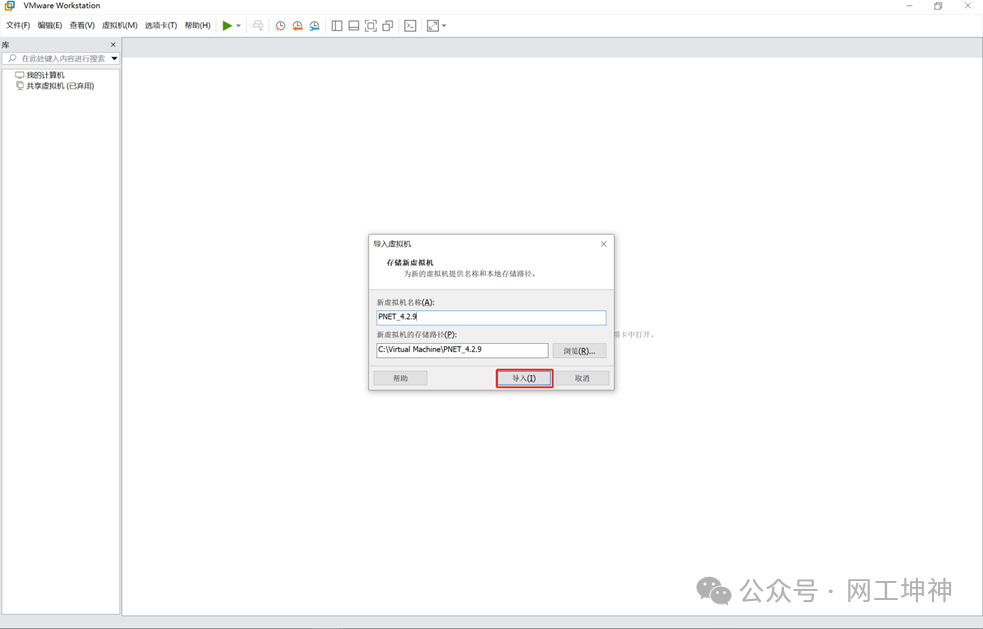Viewport: 983px width, 629px height.
Task: Open the 选项卡(T) menu
Action: 161,26
